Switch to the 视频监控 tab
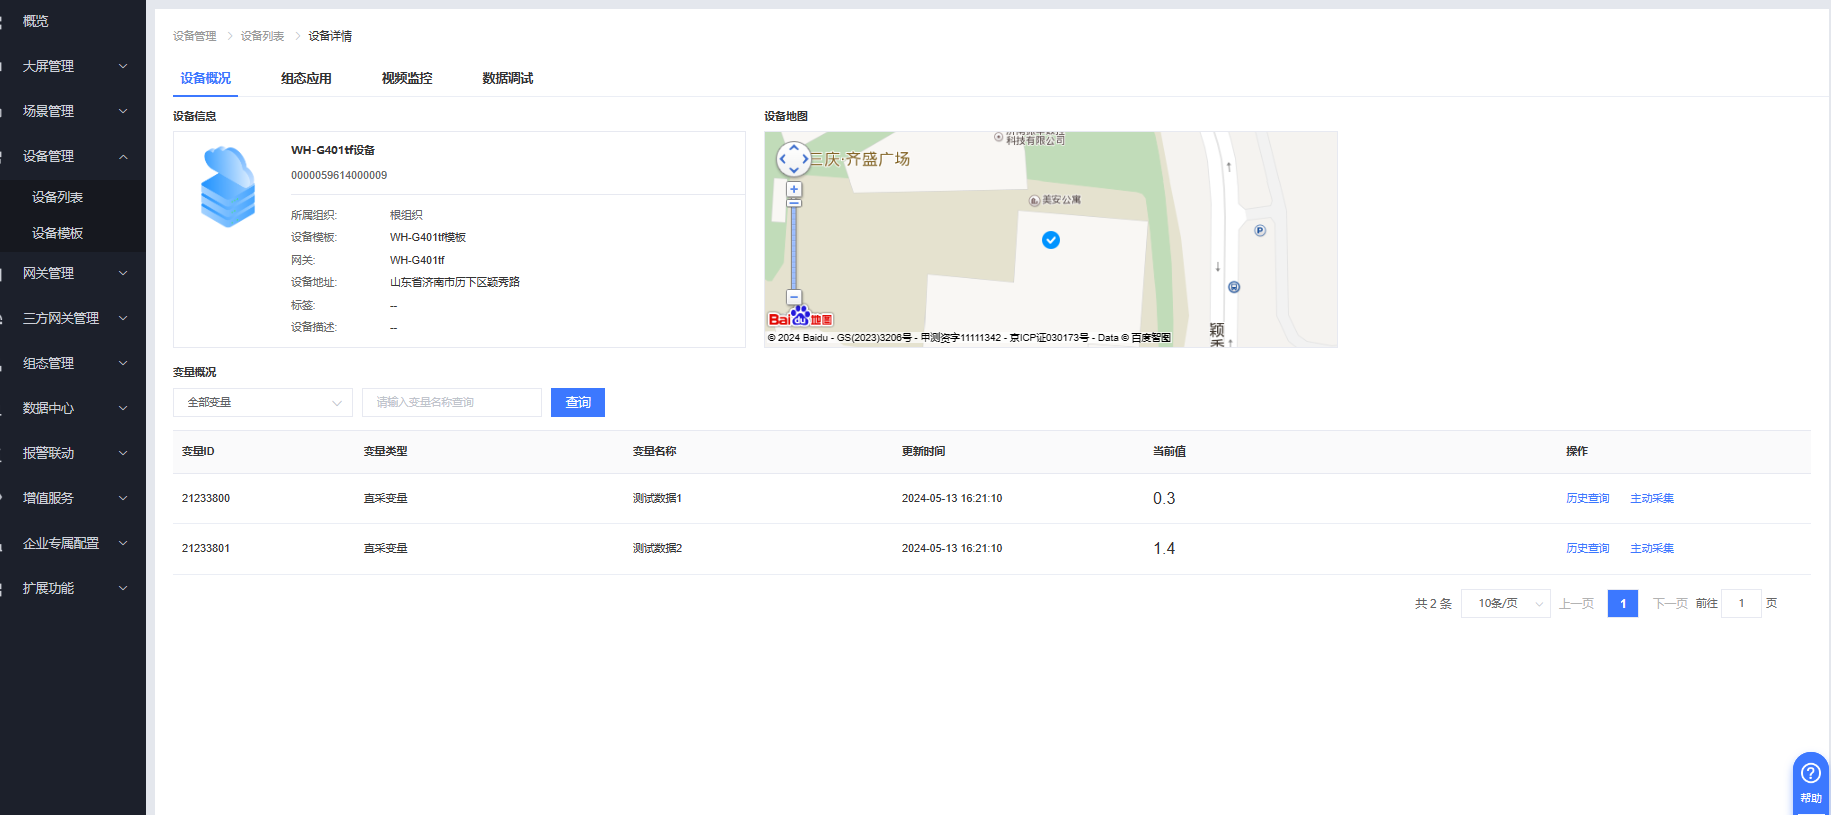Screen dimensions: 1831x815 pyautogui.click(x=407, y=78)
